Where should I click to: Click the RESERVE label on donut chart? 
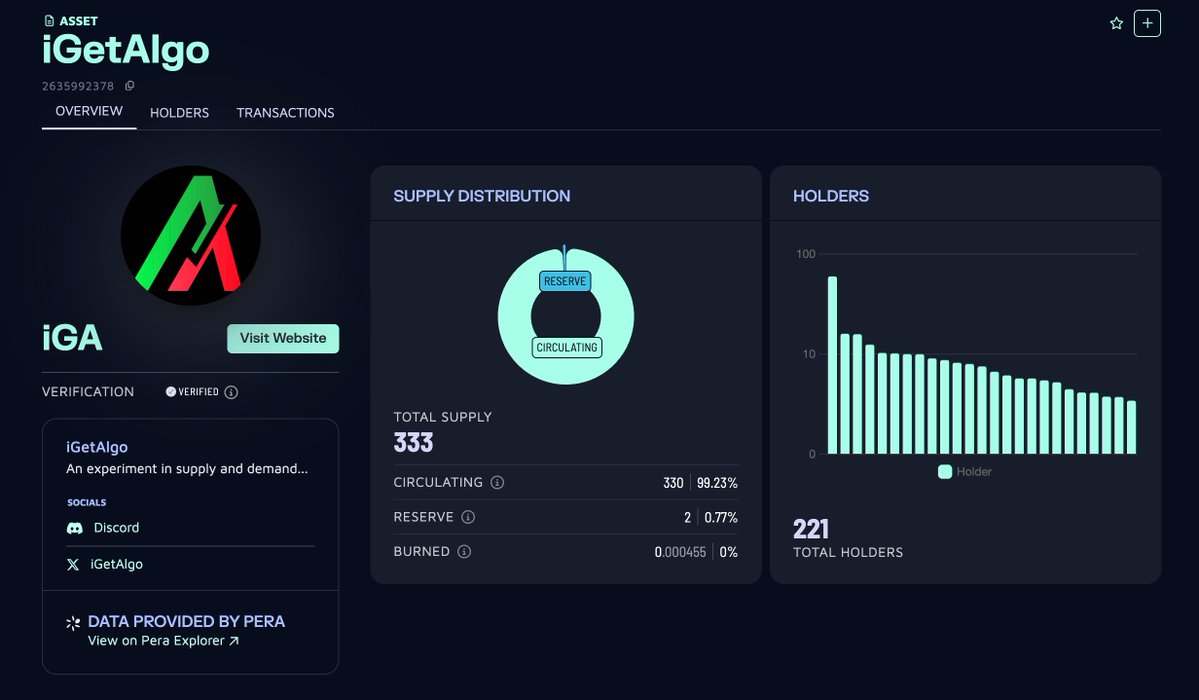coord(565,282)
